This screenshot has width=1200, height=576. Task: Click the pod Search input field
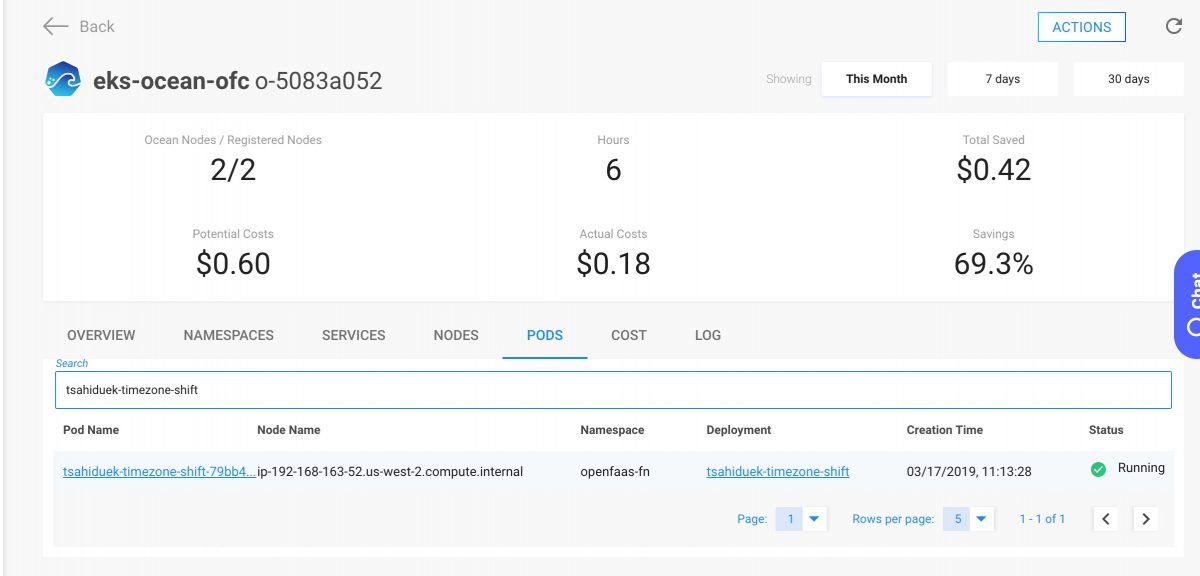612,390
